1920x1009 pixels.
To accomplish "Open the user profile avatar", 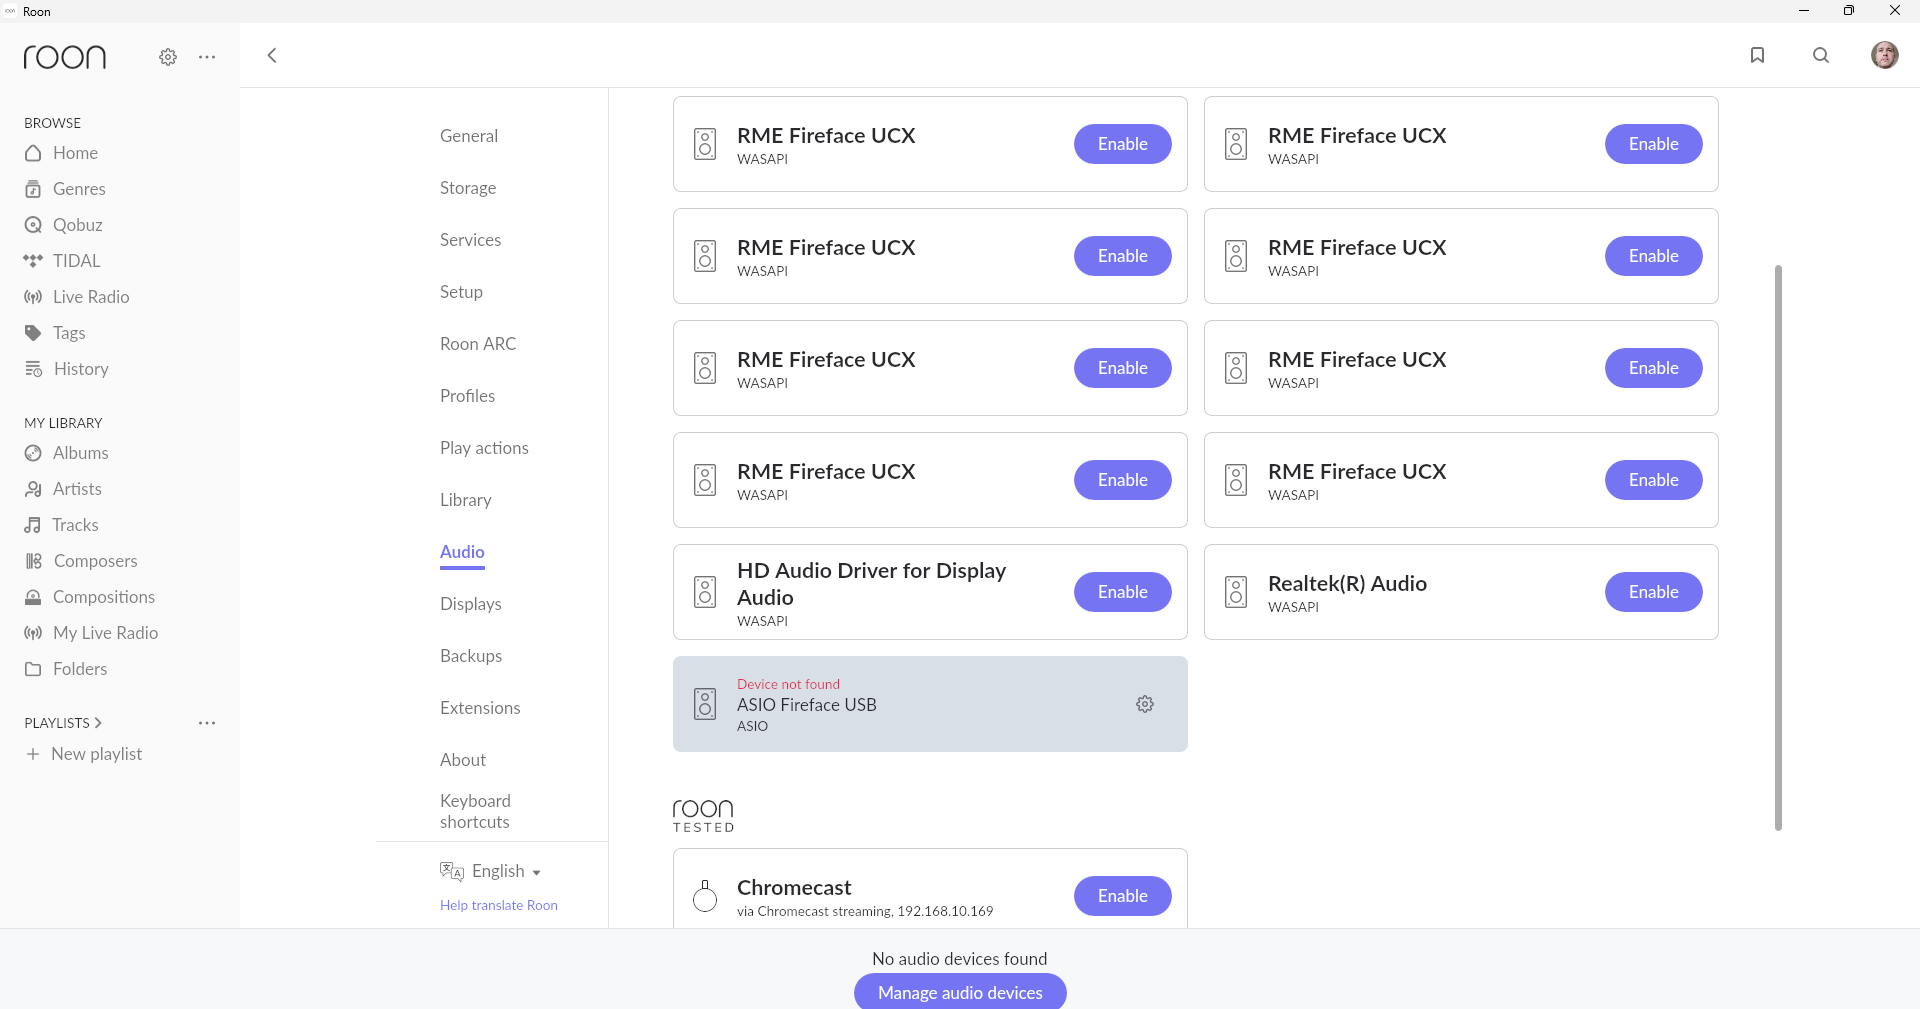I will click(x=1884, y=55).
